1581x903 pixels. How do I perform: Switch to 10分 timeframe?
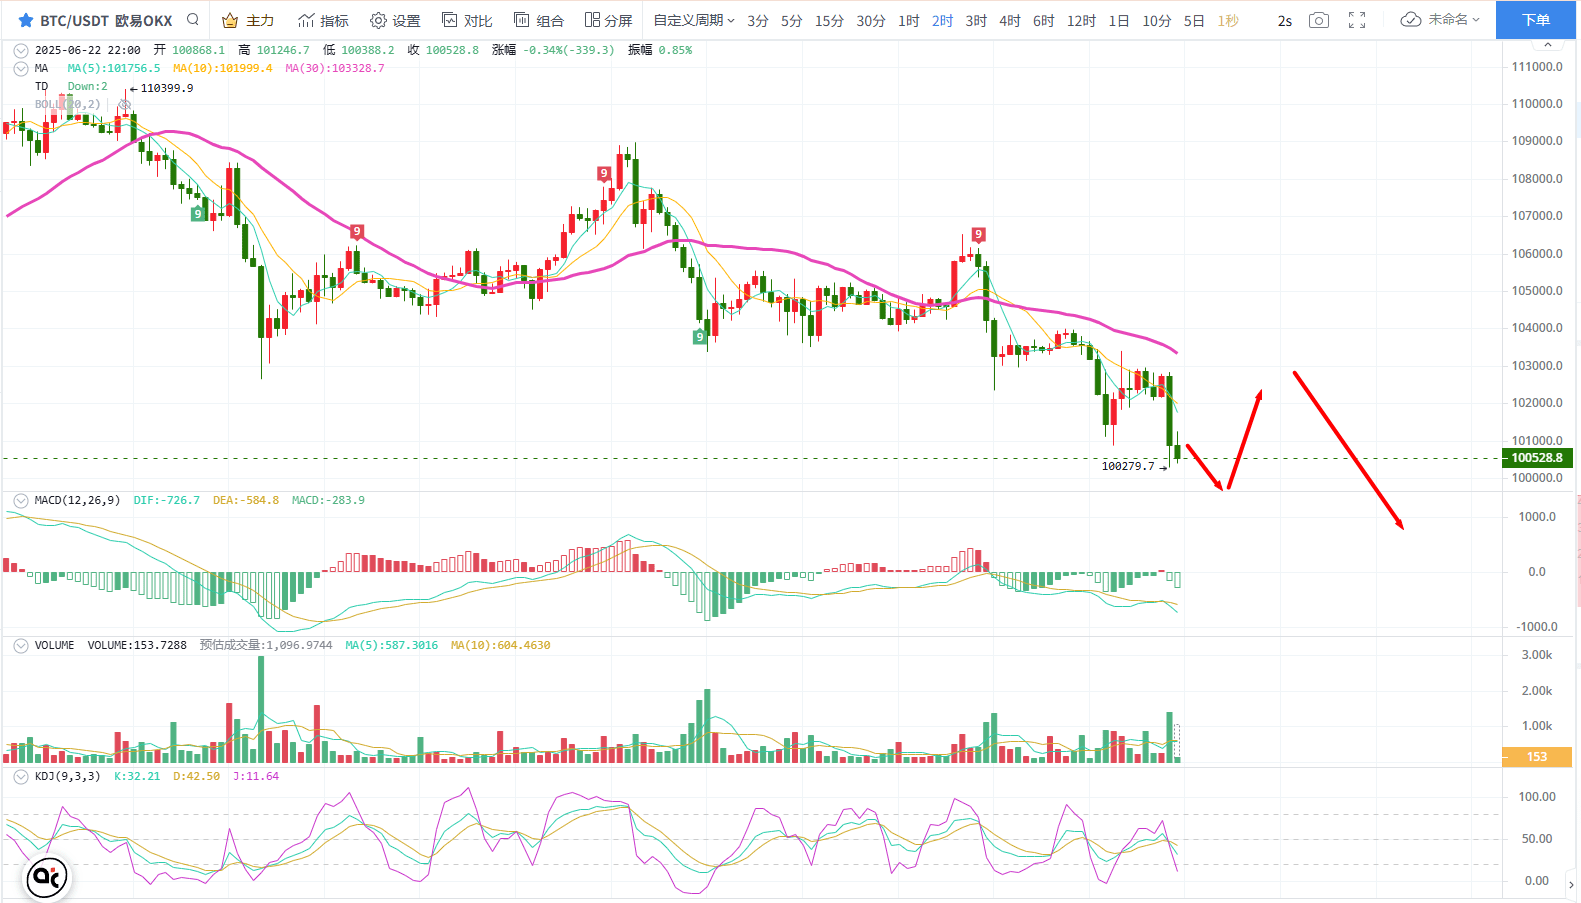click(1157, 20)
